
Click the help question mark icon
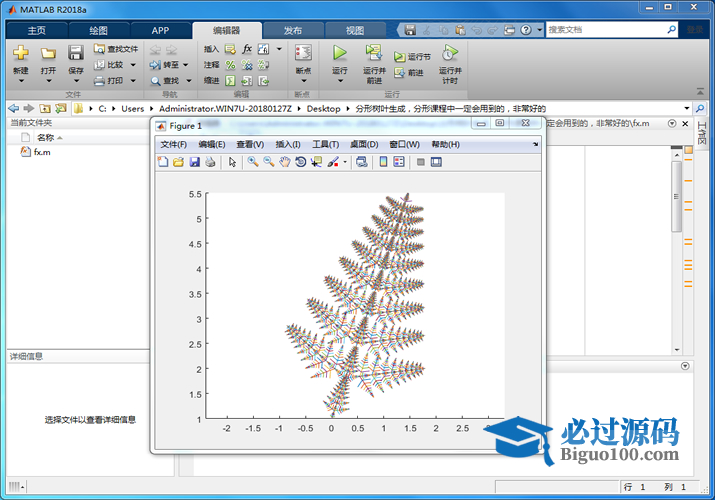(x=526, y=30)
